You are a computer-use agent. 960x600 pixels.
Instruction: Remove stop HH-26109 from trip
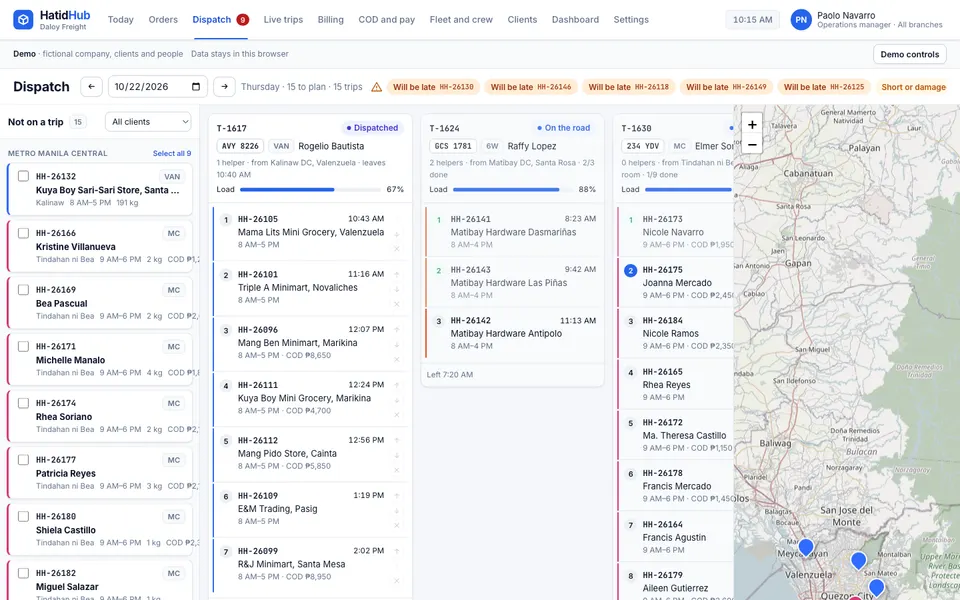397,525
